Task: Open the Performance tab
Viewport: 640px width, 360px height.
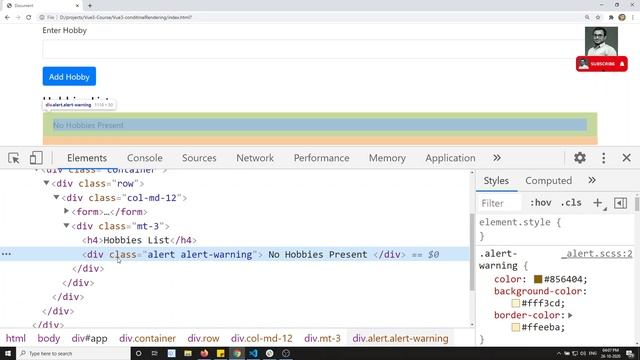Action: 322,158
